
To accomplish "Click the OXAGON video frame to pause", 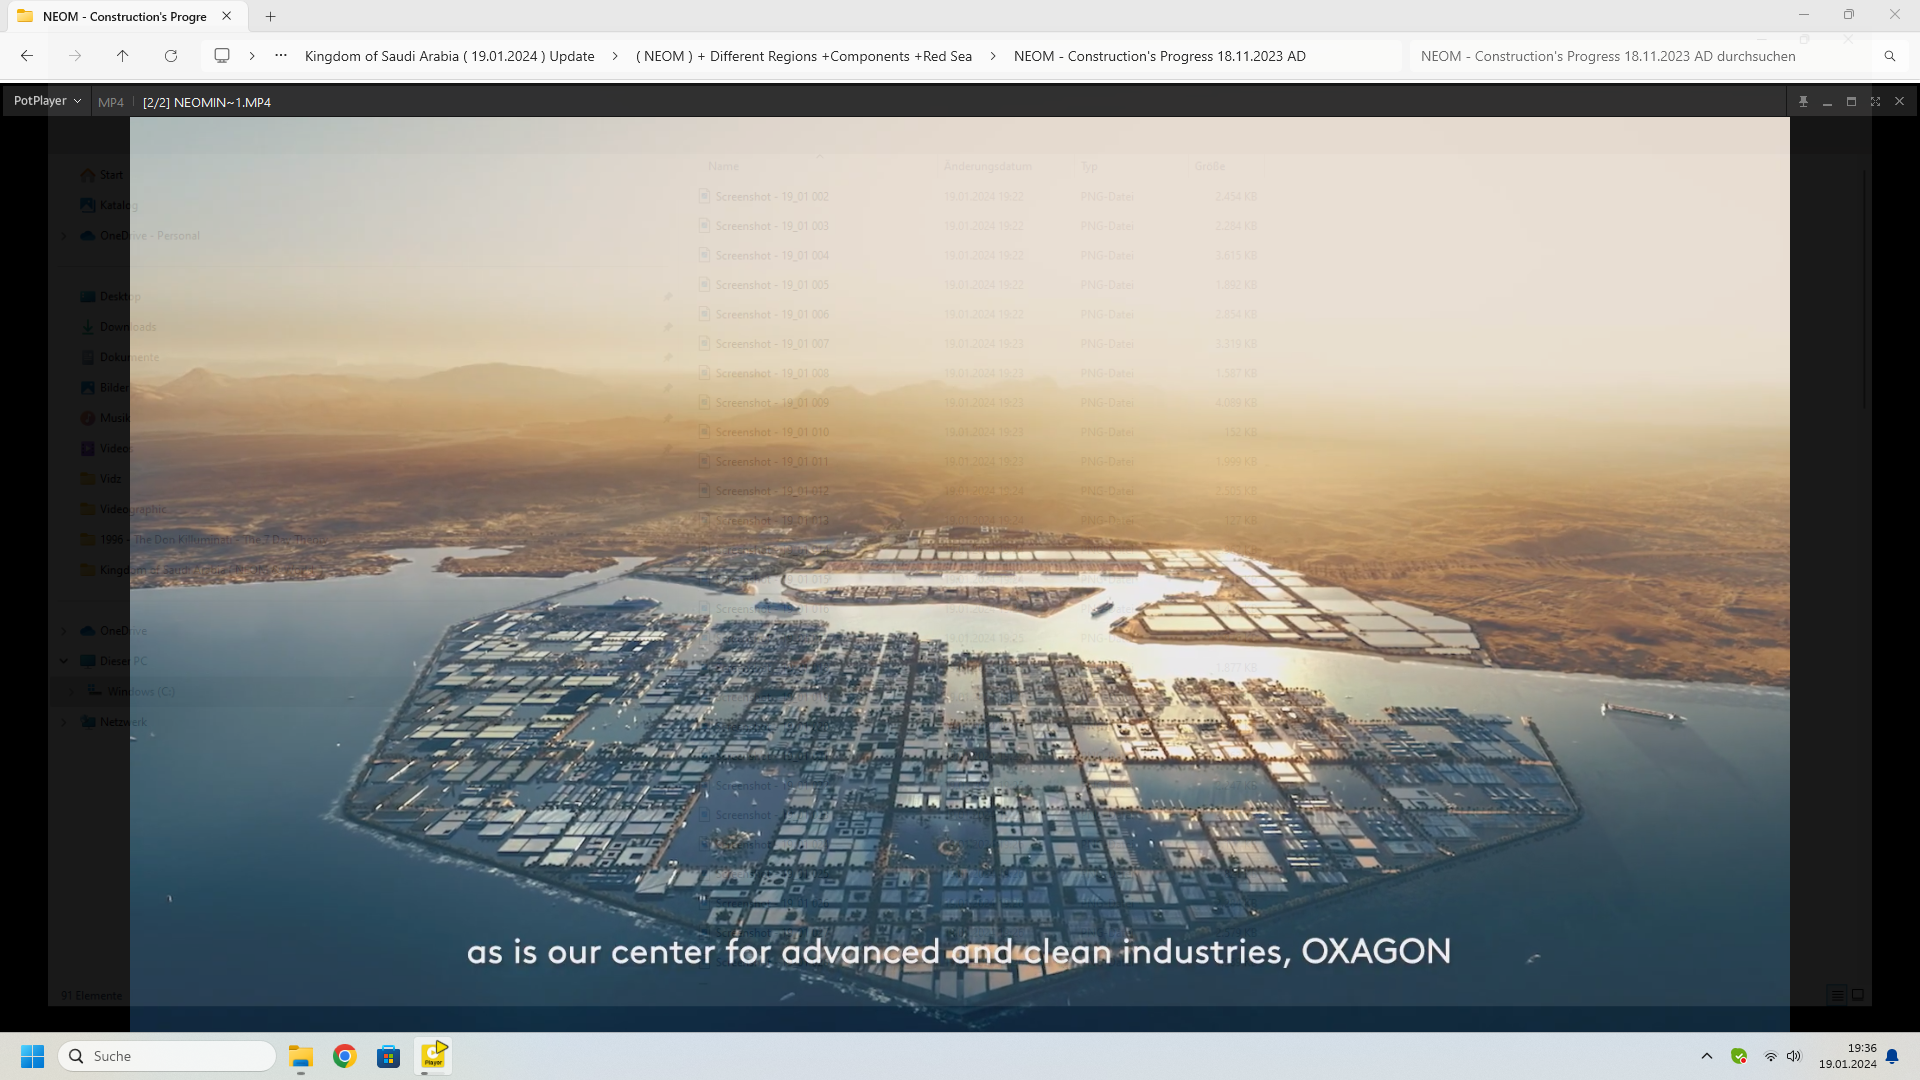I will pos(959,574).
